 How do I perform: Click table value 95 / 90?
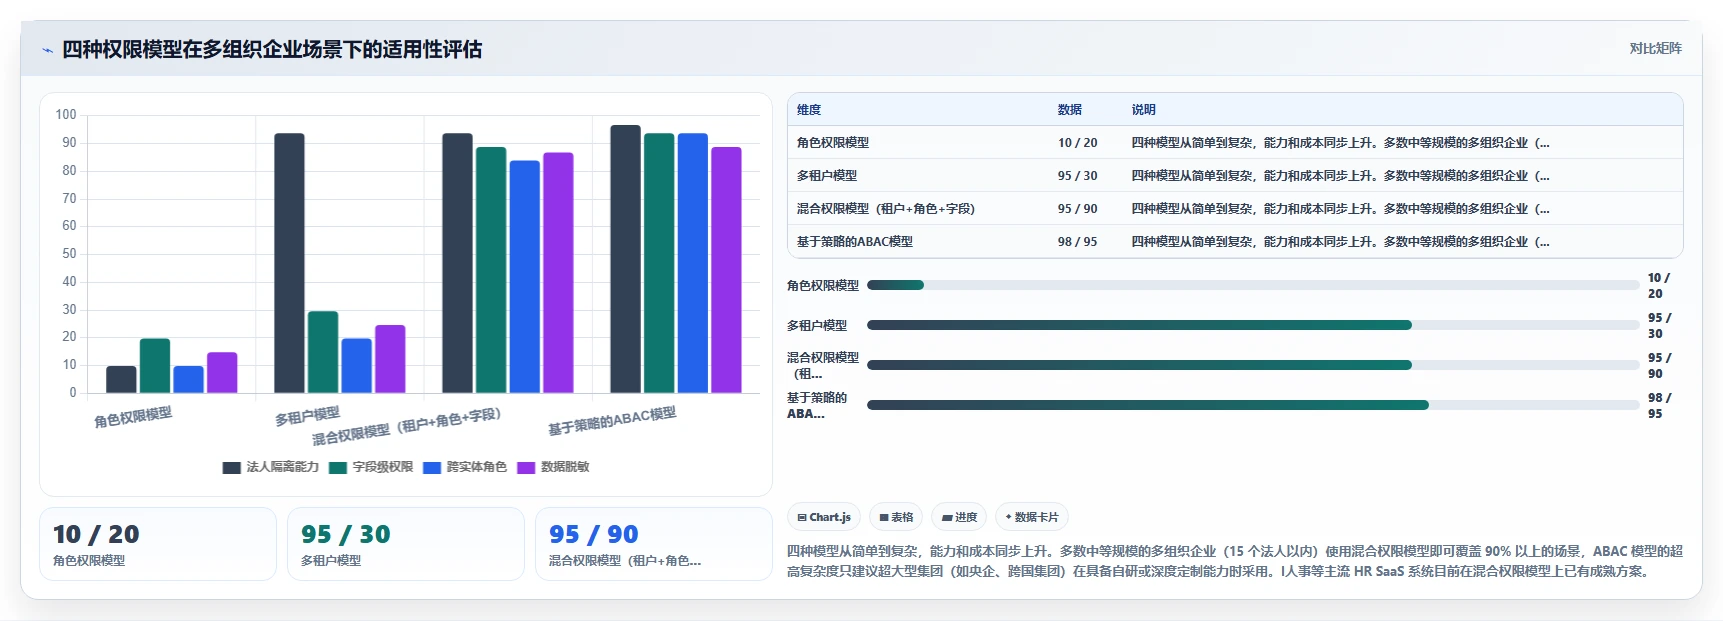pos(1077,209)
